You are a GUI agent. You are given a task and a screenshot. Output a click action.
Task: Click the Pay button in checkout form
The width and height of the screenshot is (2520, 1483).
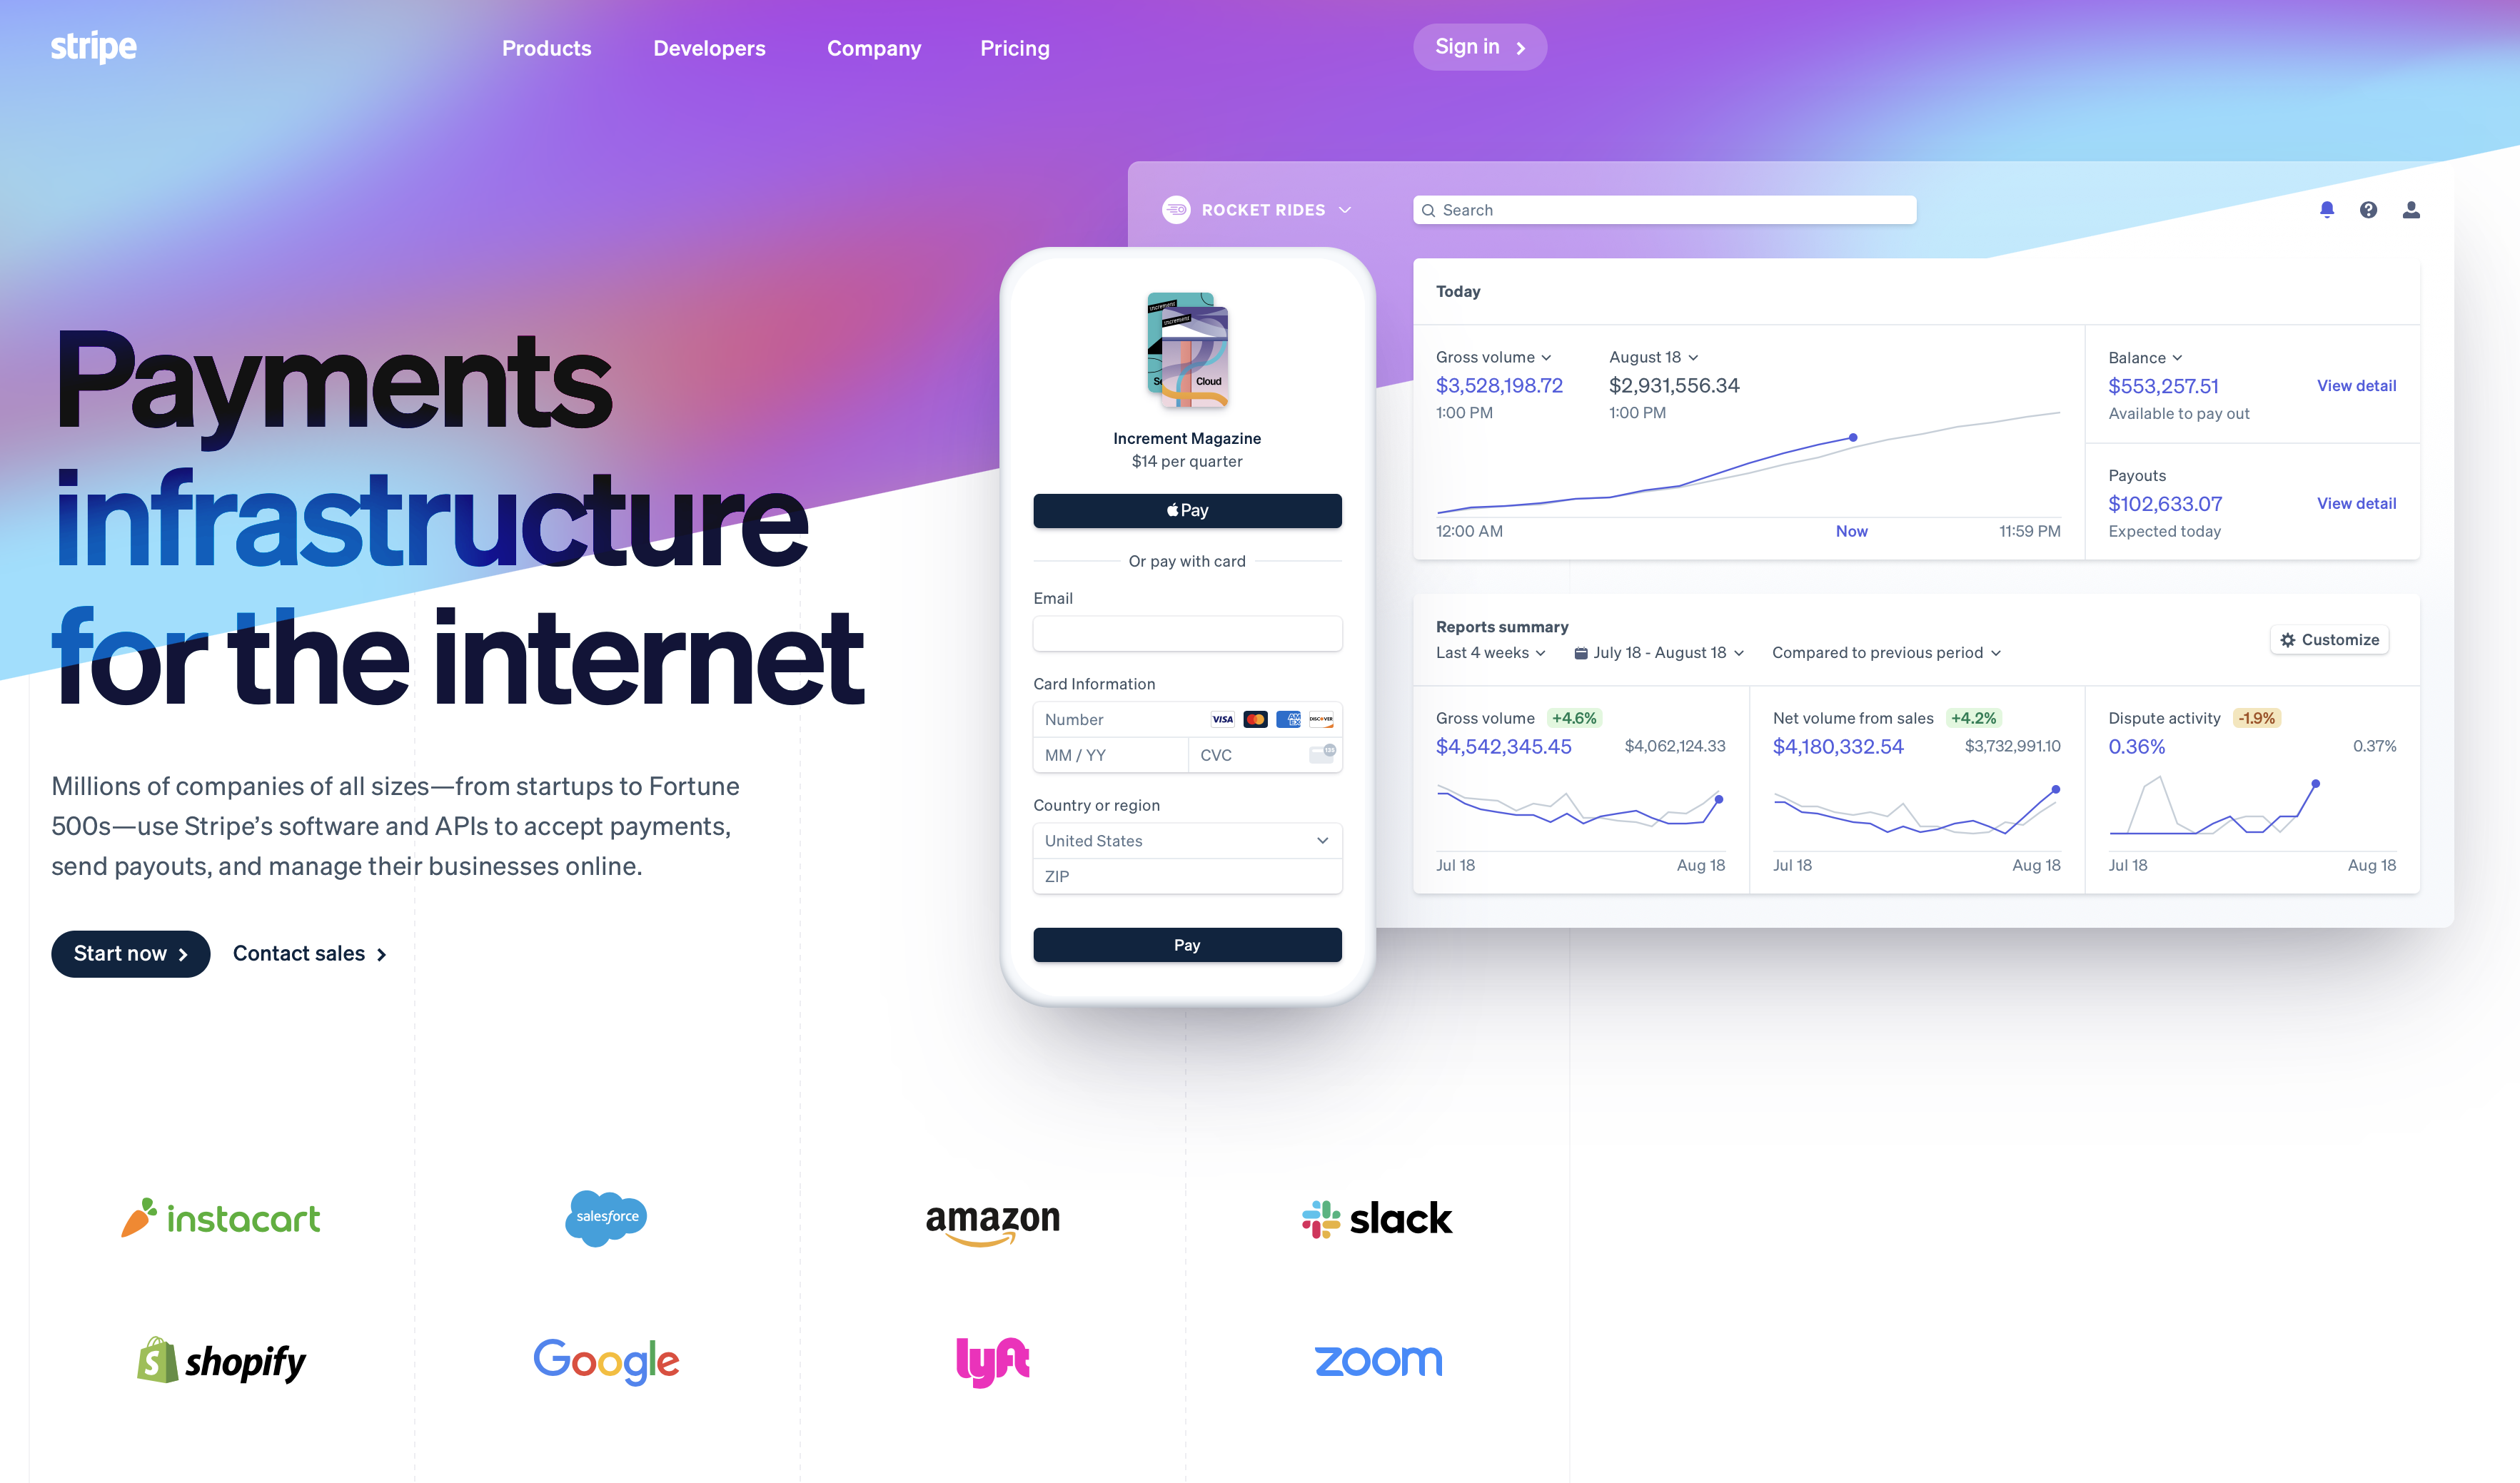pyautogui.click(x=1185, y=943)
